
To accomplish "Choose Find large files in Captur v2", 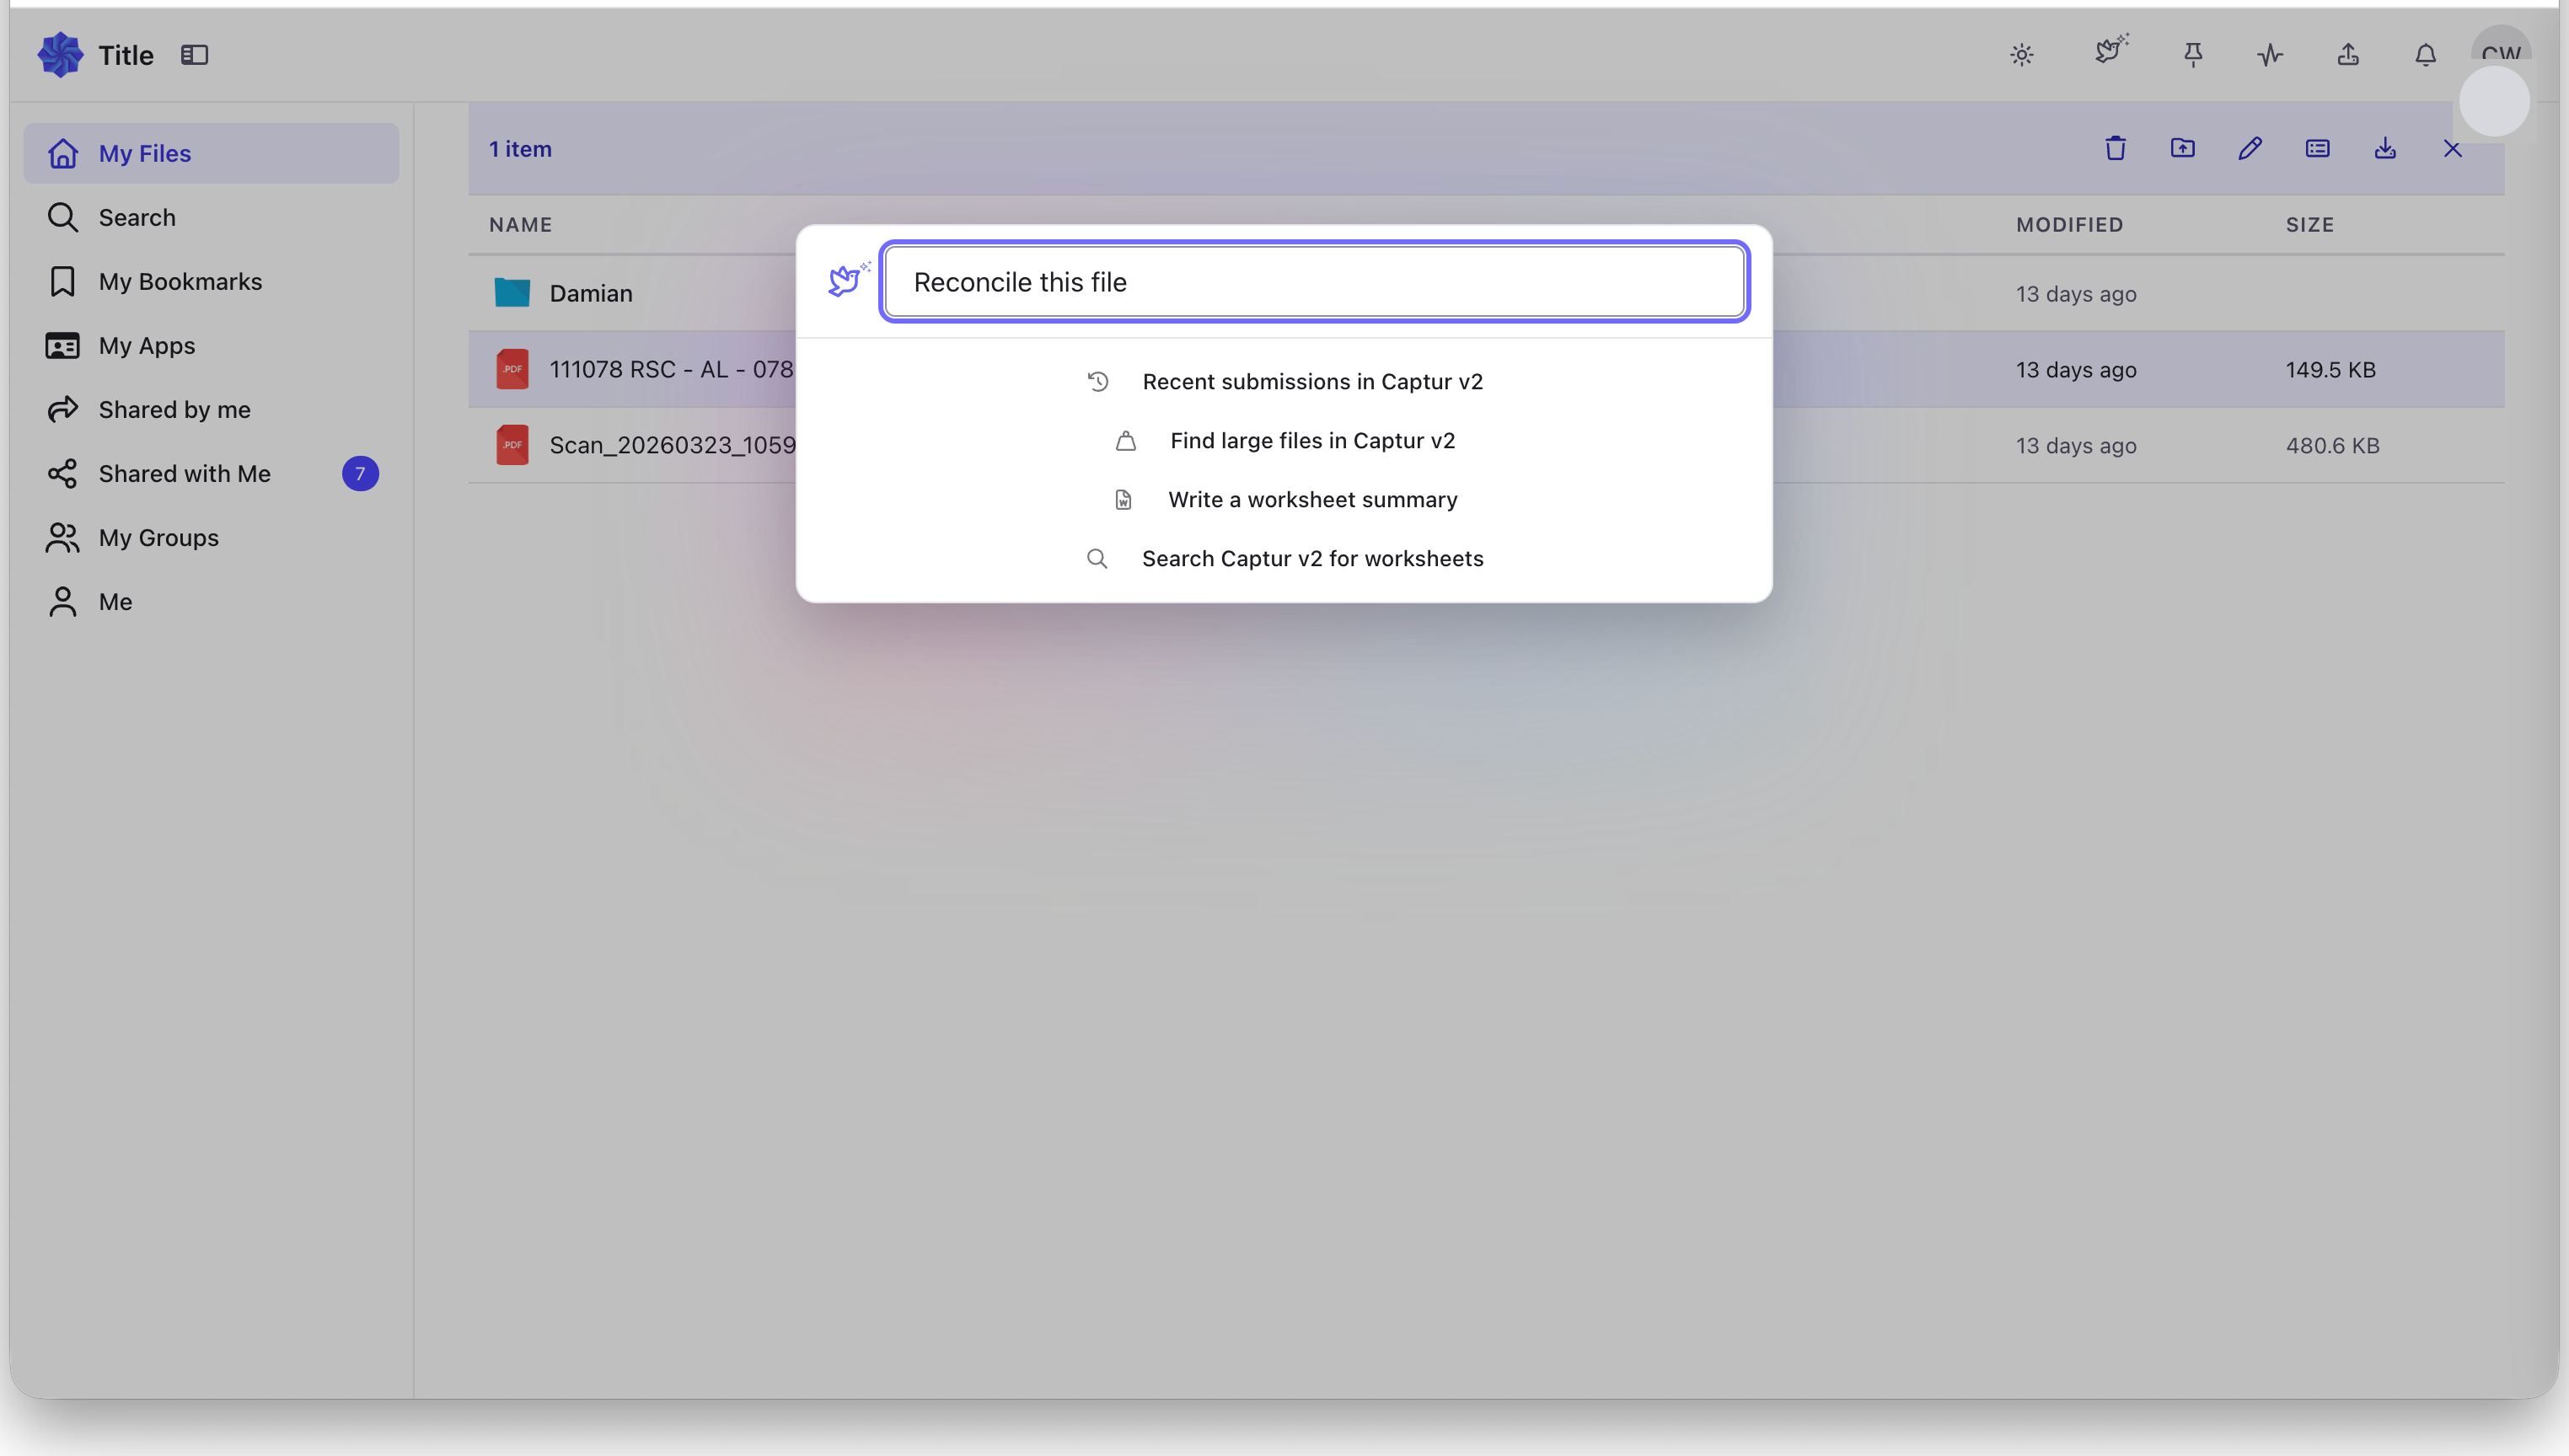I will [x=1311, y=441].
